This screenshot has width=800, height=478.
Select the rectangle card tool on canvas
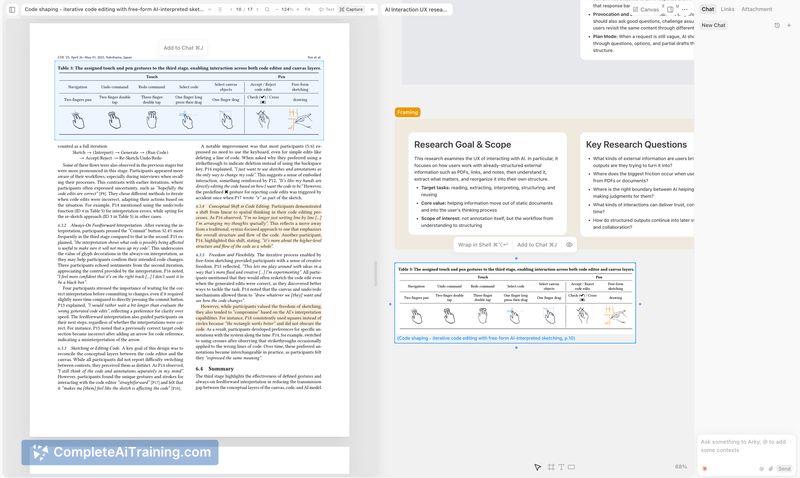[x=571, y=467]
